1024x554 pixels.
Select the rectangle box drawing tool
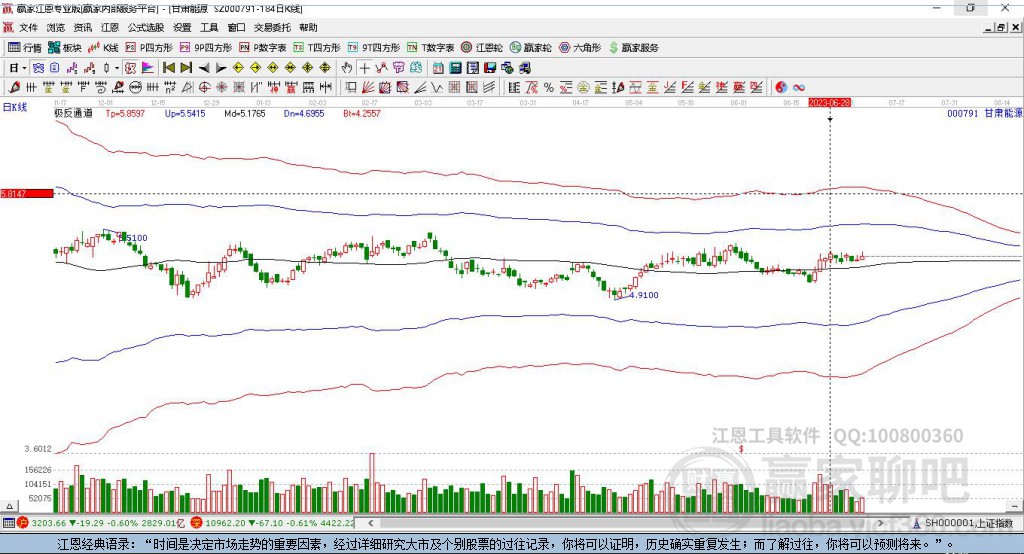coord(351,88)
